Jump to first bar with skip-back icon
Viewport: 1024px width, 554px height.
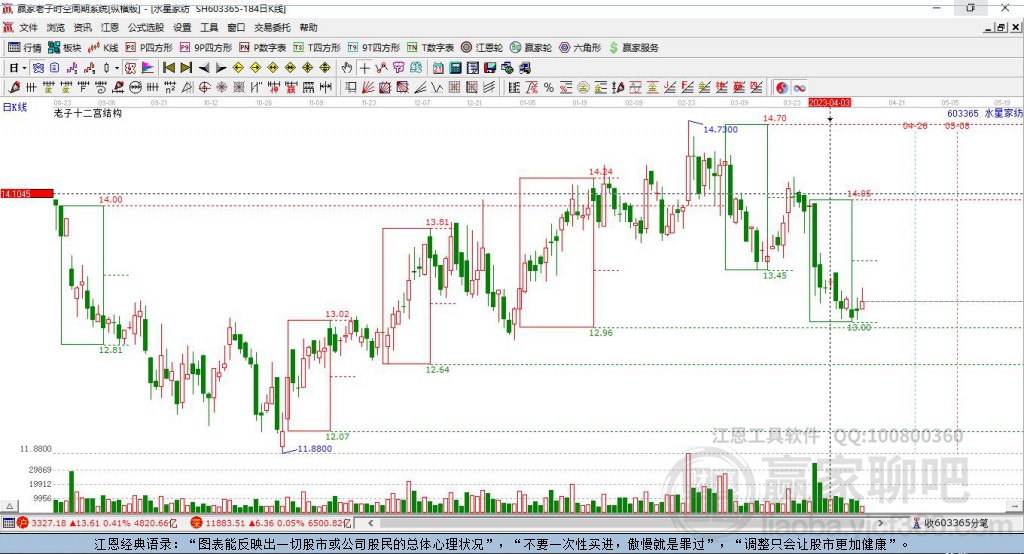pyautogui.click(x=169, y=68)
